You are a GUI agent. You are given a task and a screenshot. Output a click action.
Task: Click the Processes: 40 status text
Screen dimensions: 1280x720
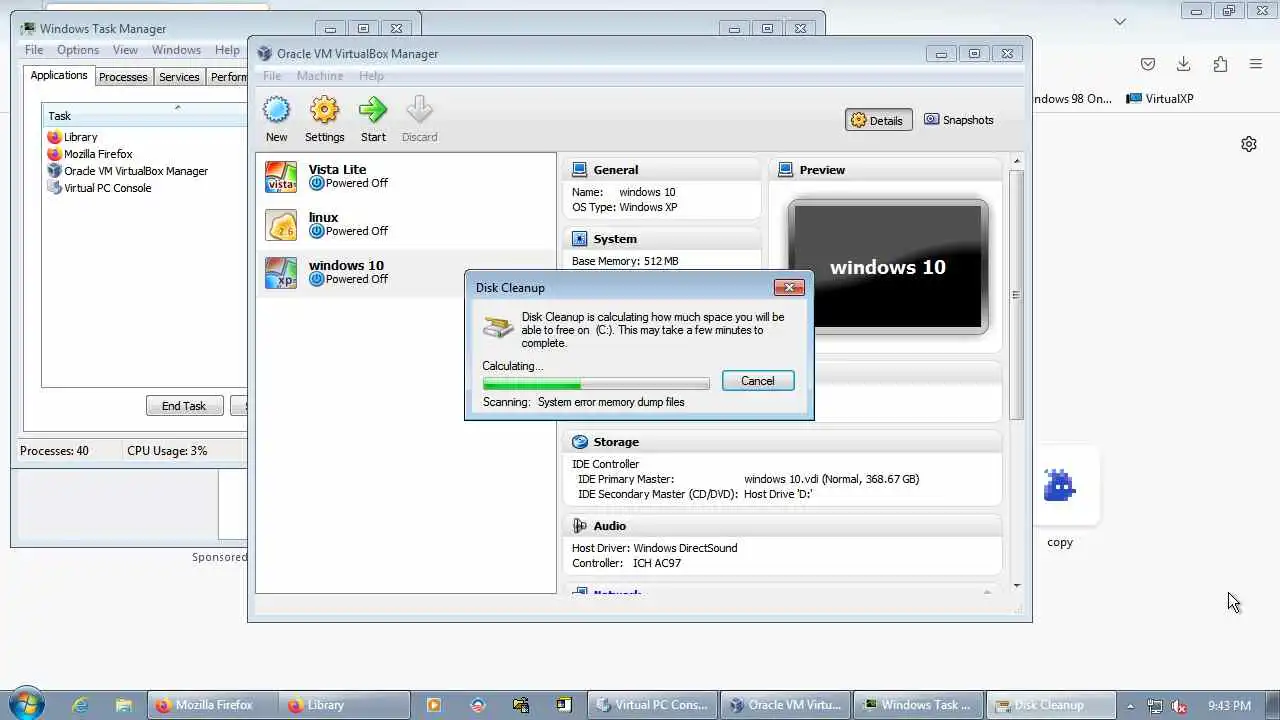tap(54, 451)
